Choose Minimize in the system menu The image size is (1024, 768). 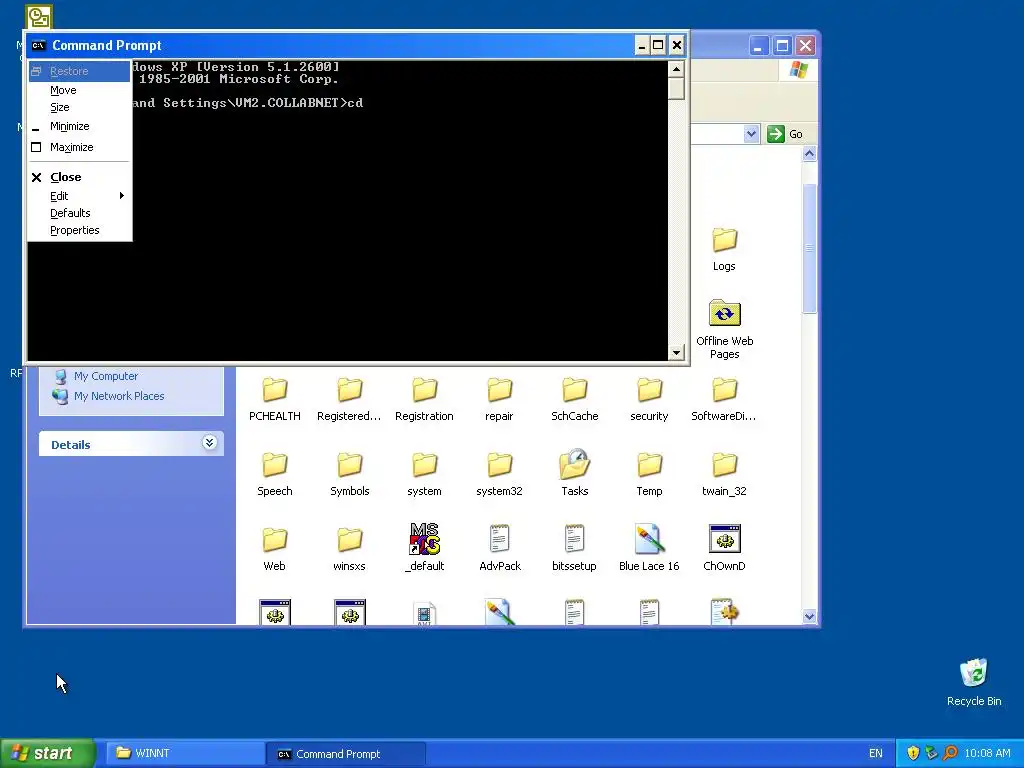(80, 126)
